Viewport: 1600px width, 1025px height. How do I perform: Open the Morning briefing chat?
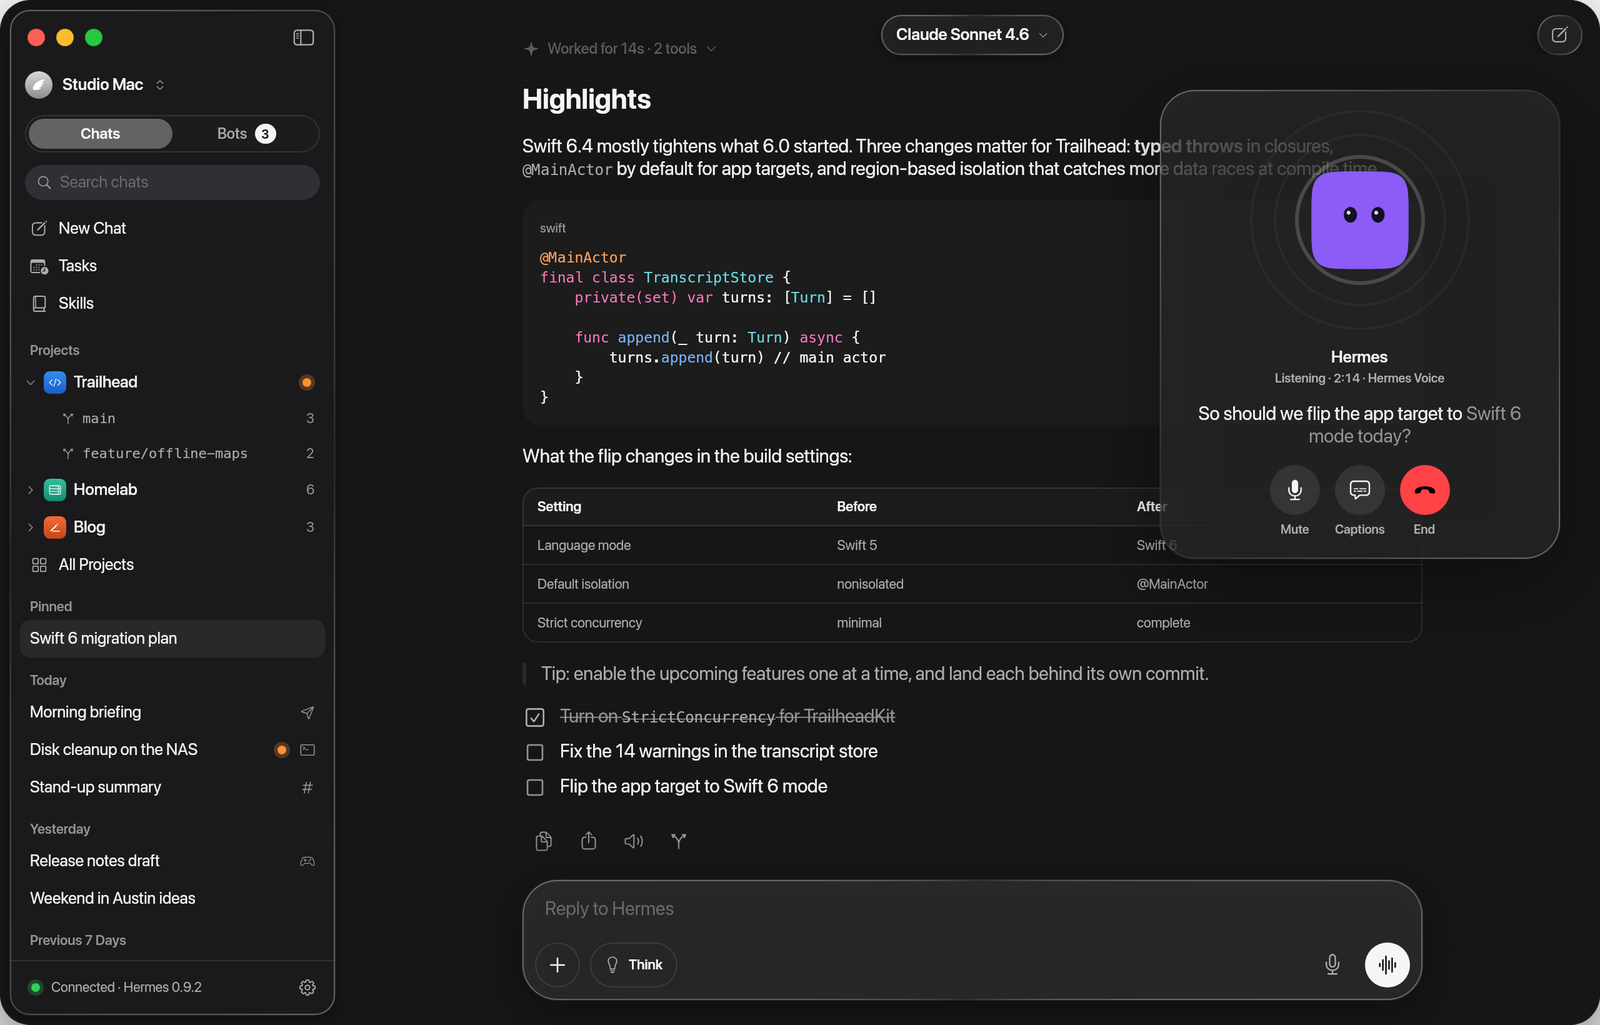point(172,712)
